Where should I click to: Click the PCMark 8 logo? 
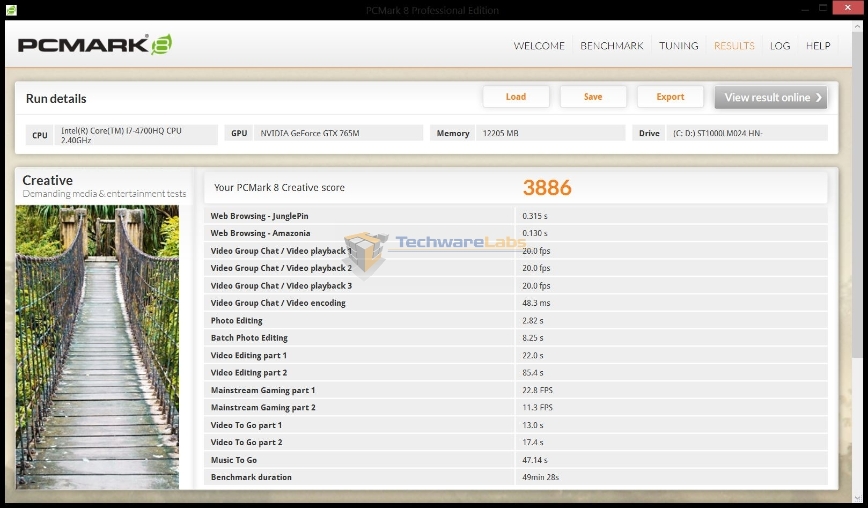(x=95, y=45)
